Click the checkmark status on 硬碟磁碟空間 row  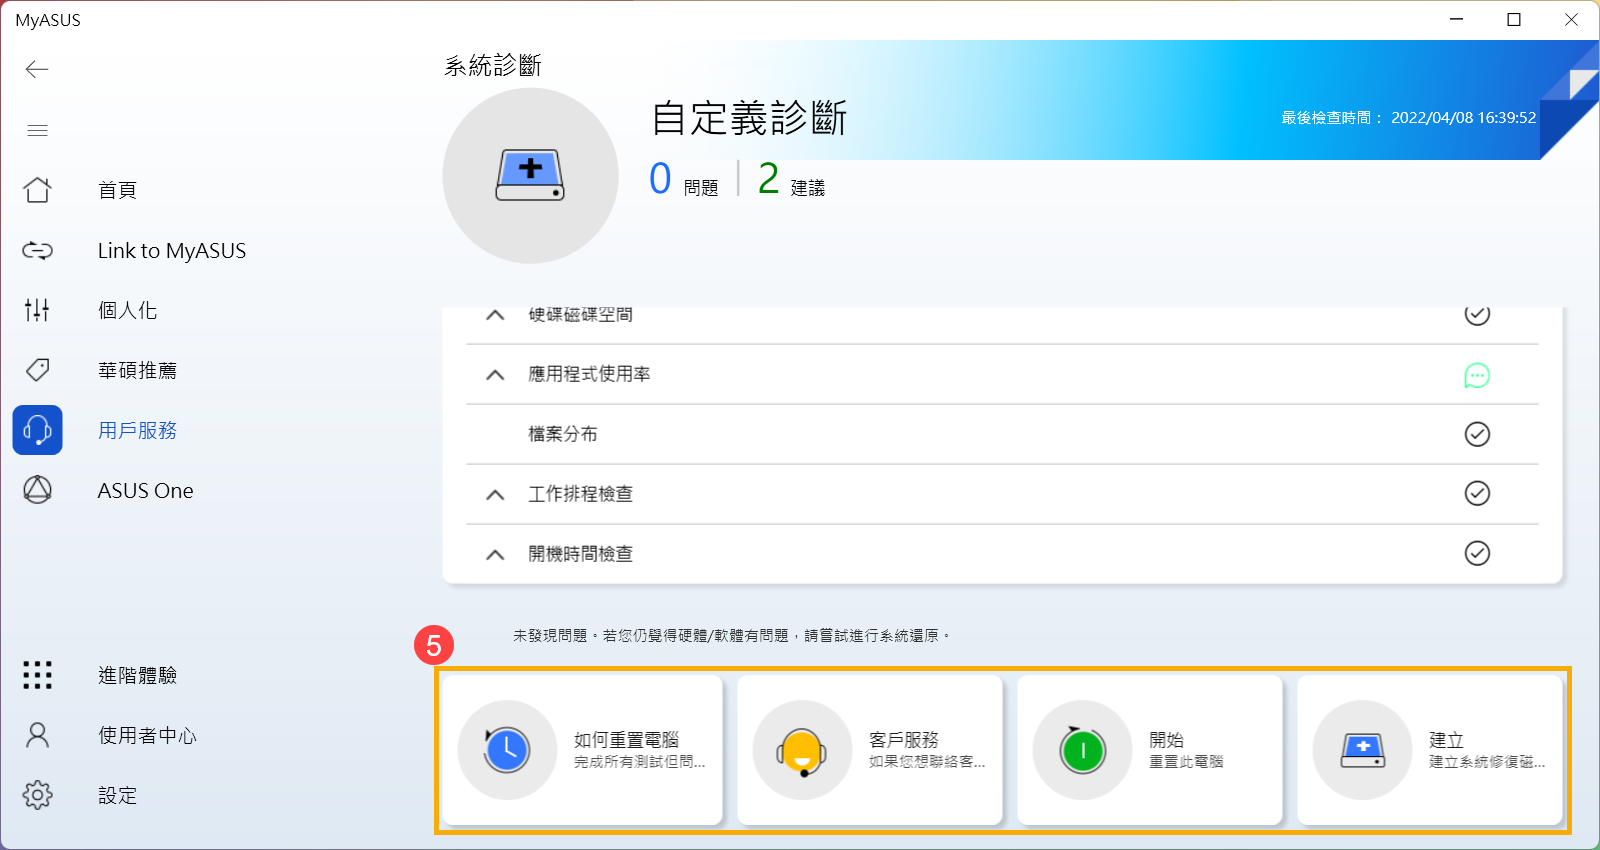click(x=1477, y=315)
